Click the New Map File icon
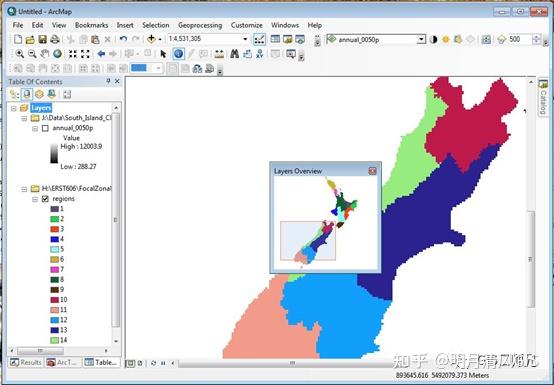The width and height of the screenshot is (554, 385). coord(18,39)
